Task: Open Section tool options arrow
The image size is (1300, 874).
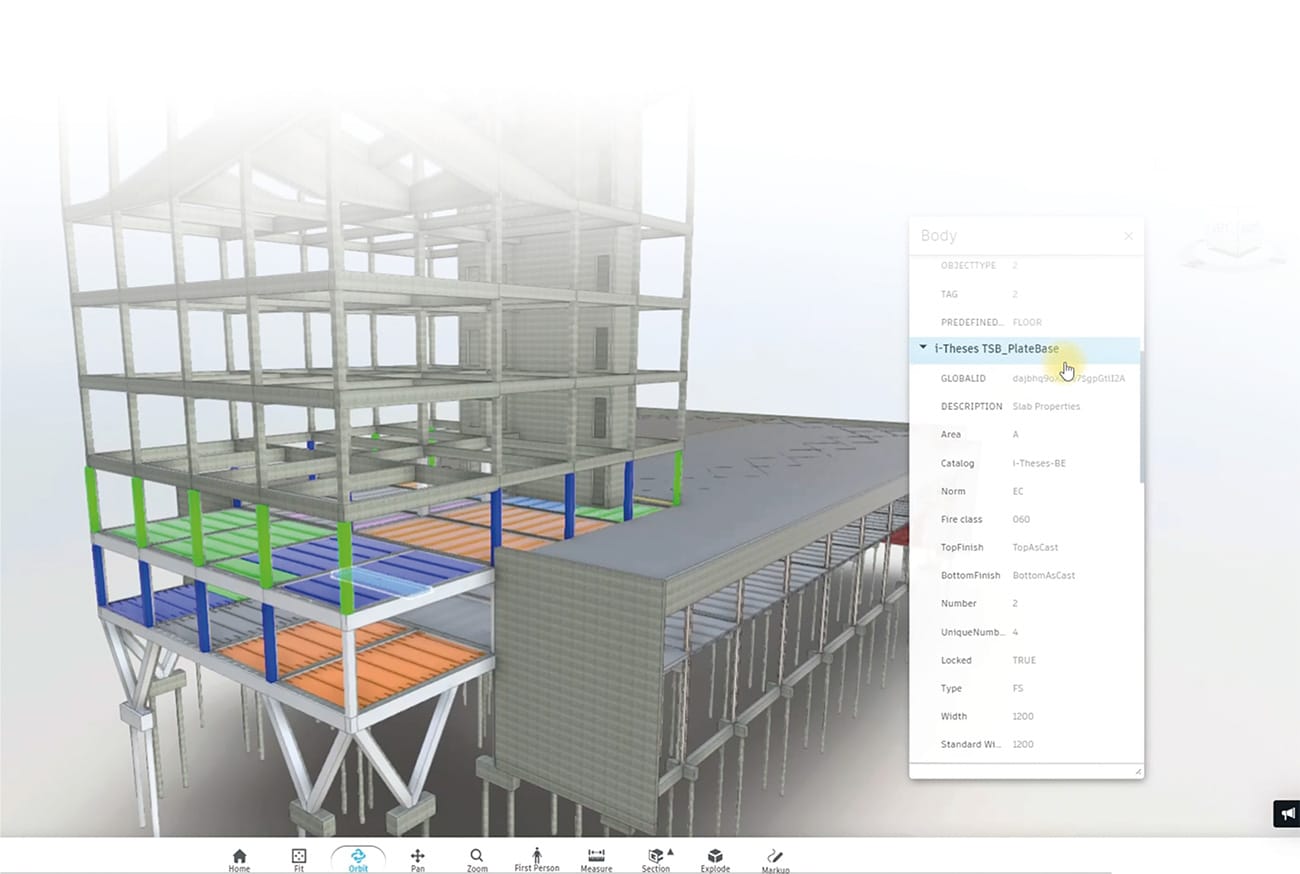Action: [x=670, y=852]
